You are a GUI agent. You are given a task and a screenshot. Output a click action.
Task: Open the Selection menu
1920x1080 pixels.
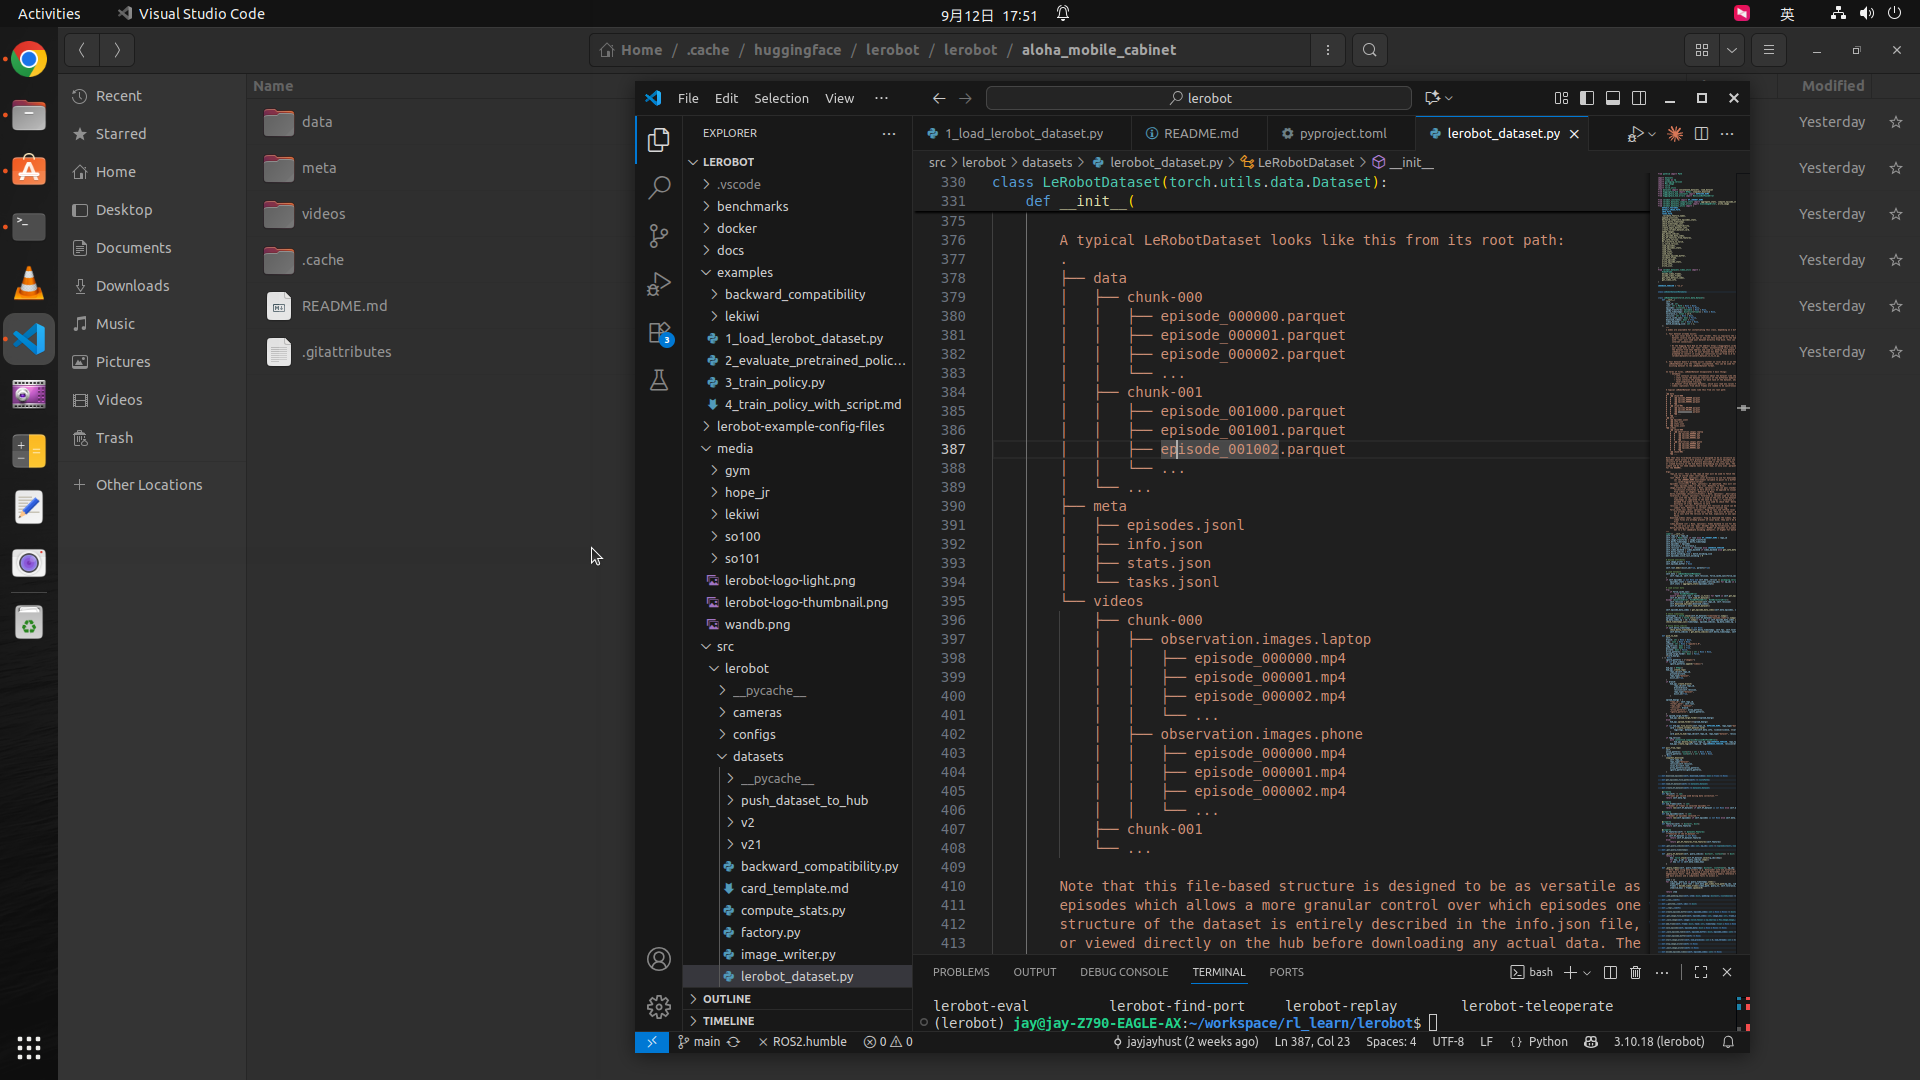tap(780, 98)
